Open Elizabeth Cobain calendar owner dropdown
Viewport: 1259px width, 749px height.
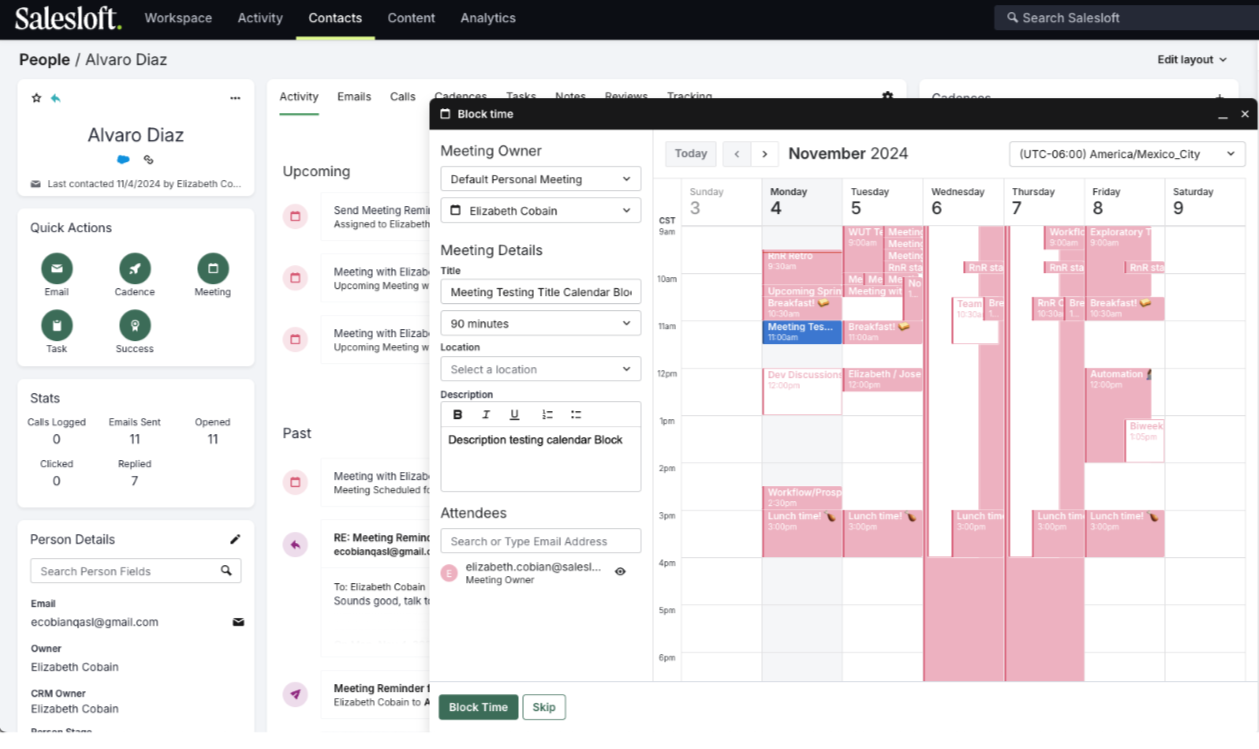[541, 211]
